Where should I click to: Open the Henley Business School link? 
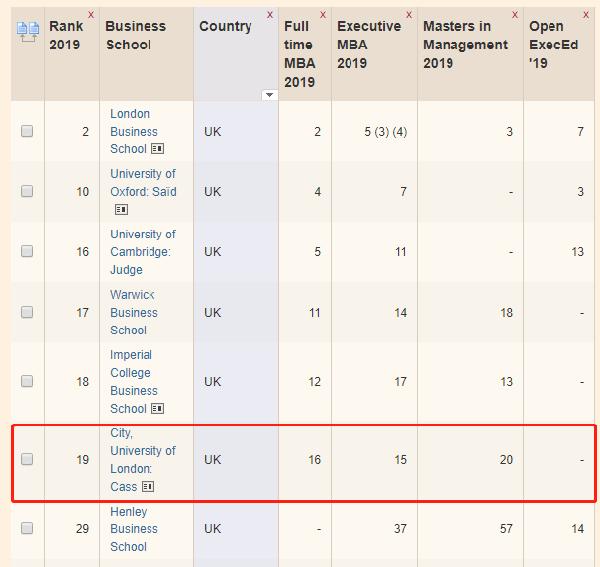pos(134,529)
